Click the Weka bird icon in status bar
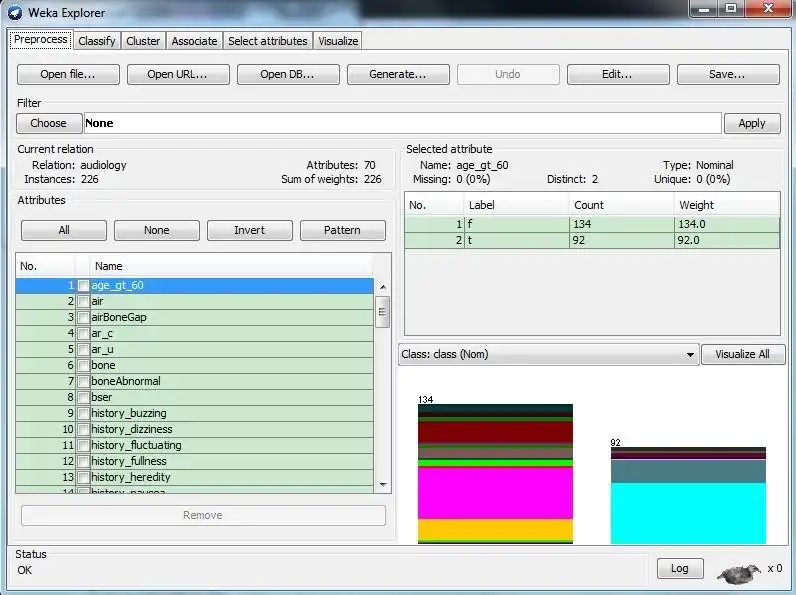This screenshot has width=796, height=595. pyautogui.click(x=739, y=573)
